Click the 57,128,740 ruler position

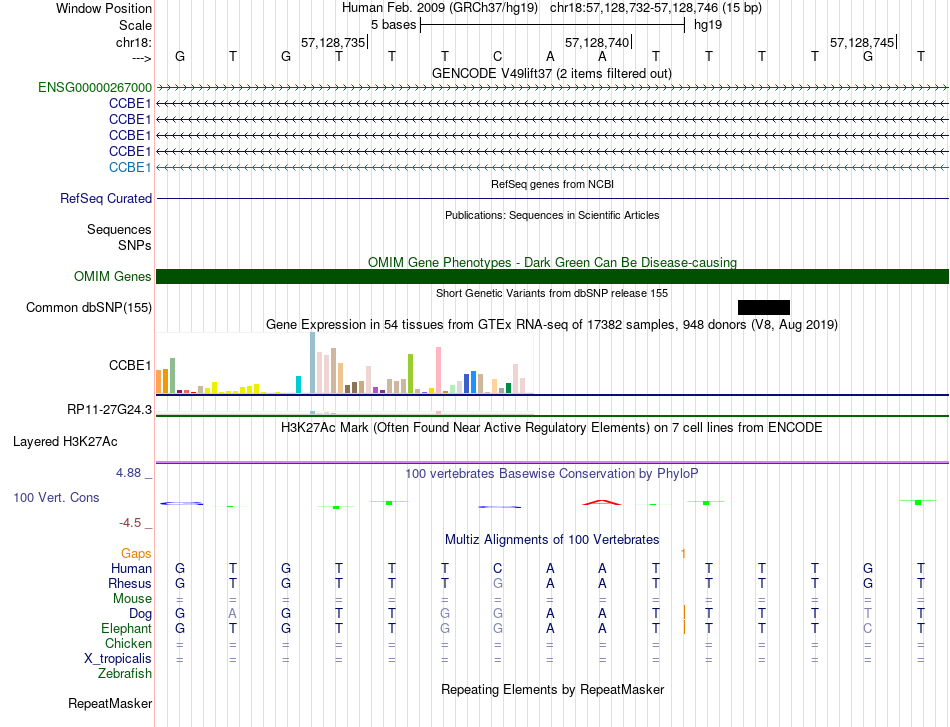click(x=597, y=42)
